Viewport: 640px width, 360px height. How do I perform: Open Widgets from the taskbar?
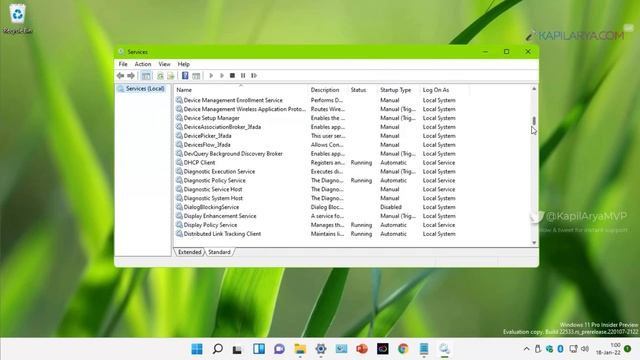pos(259,349)
